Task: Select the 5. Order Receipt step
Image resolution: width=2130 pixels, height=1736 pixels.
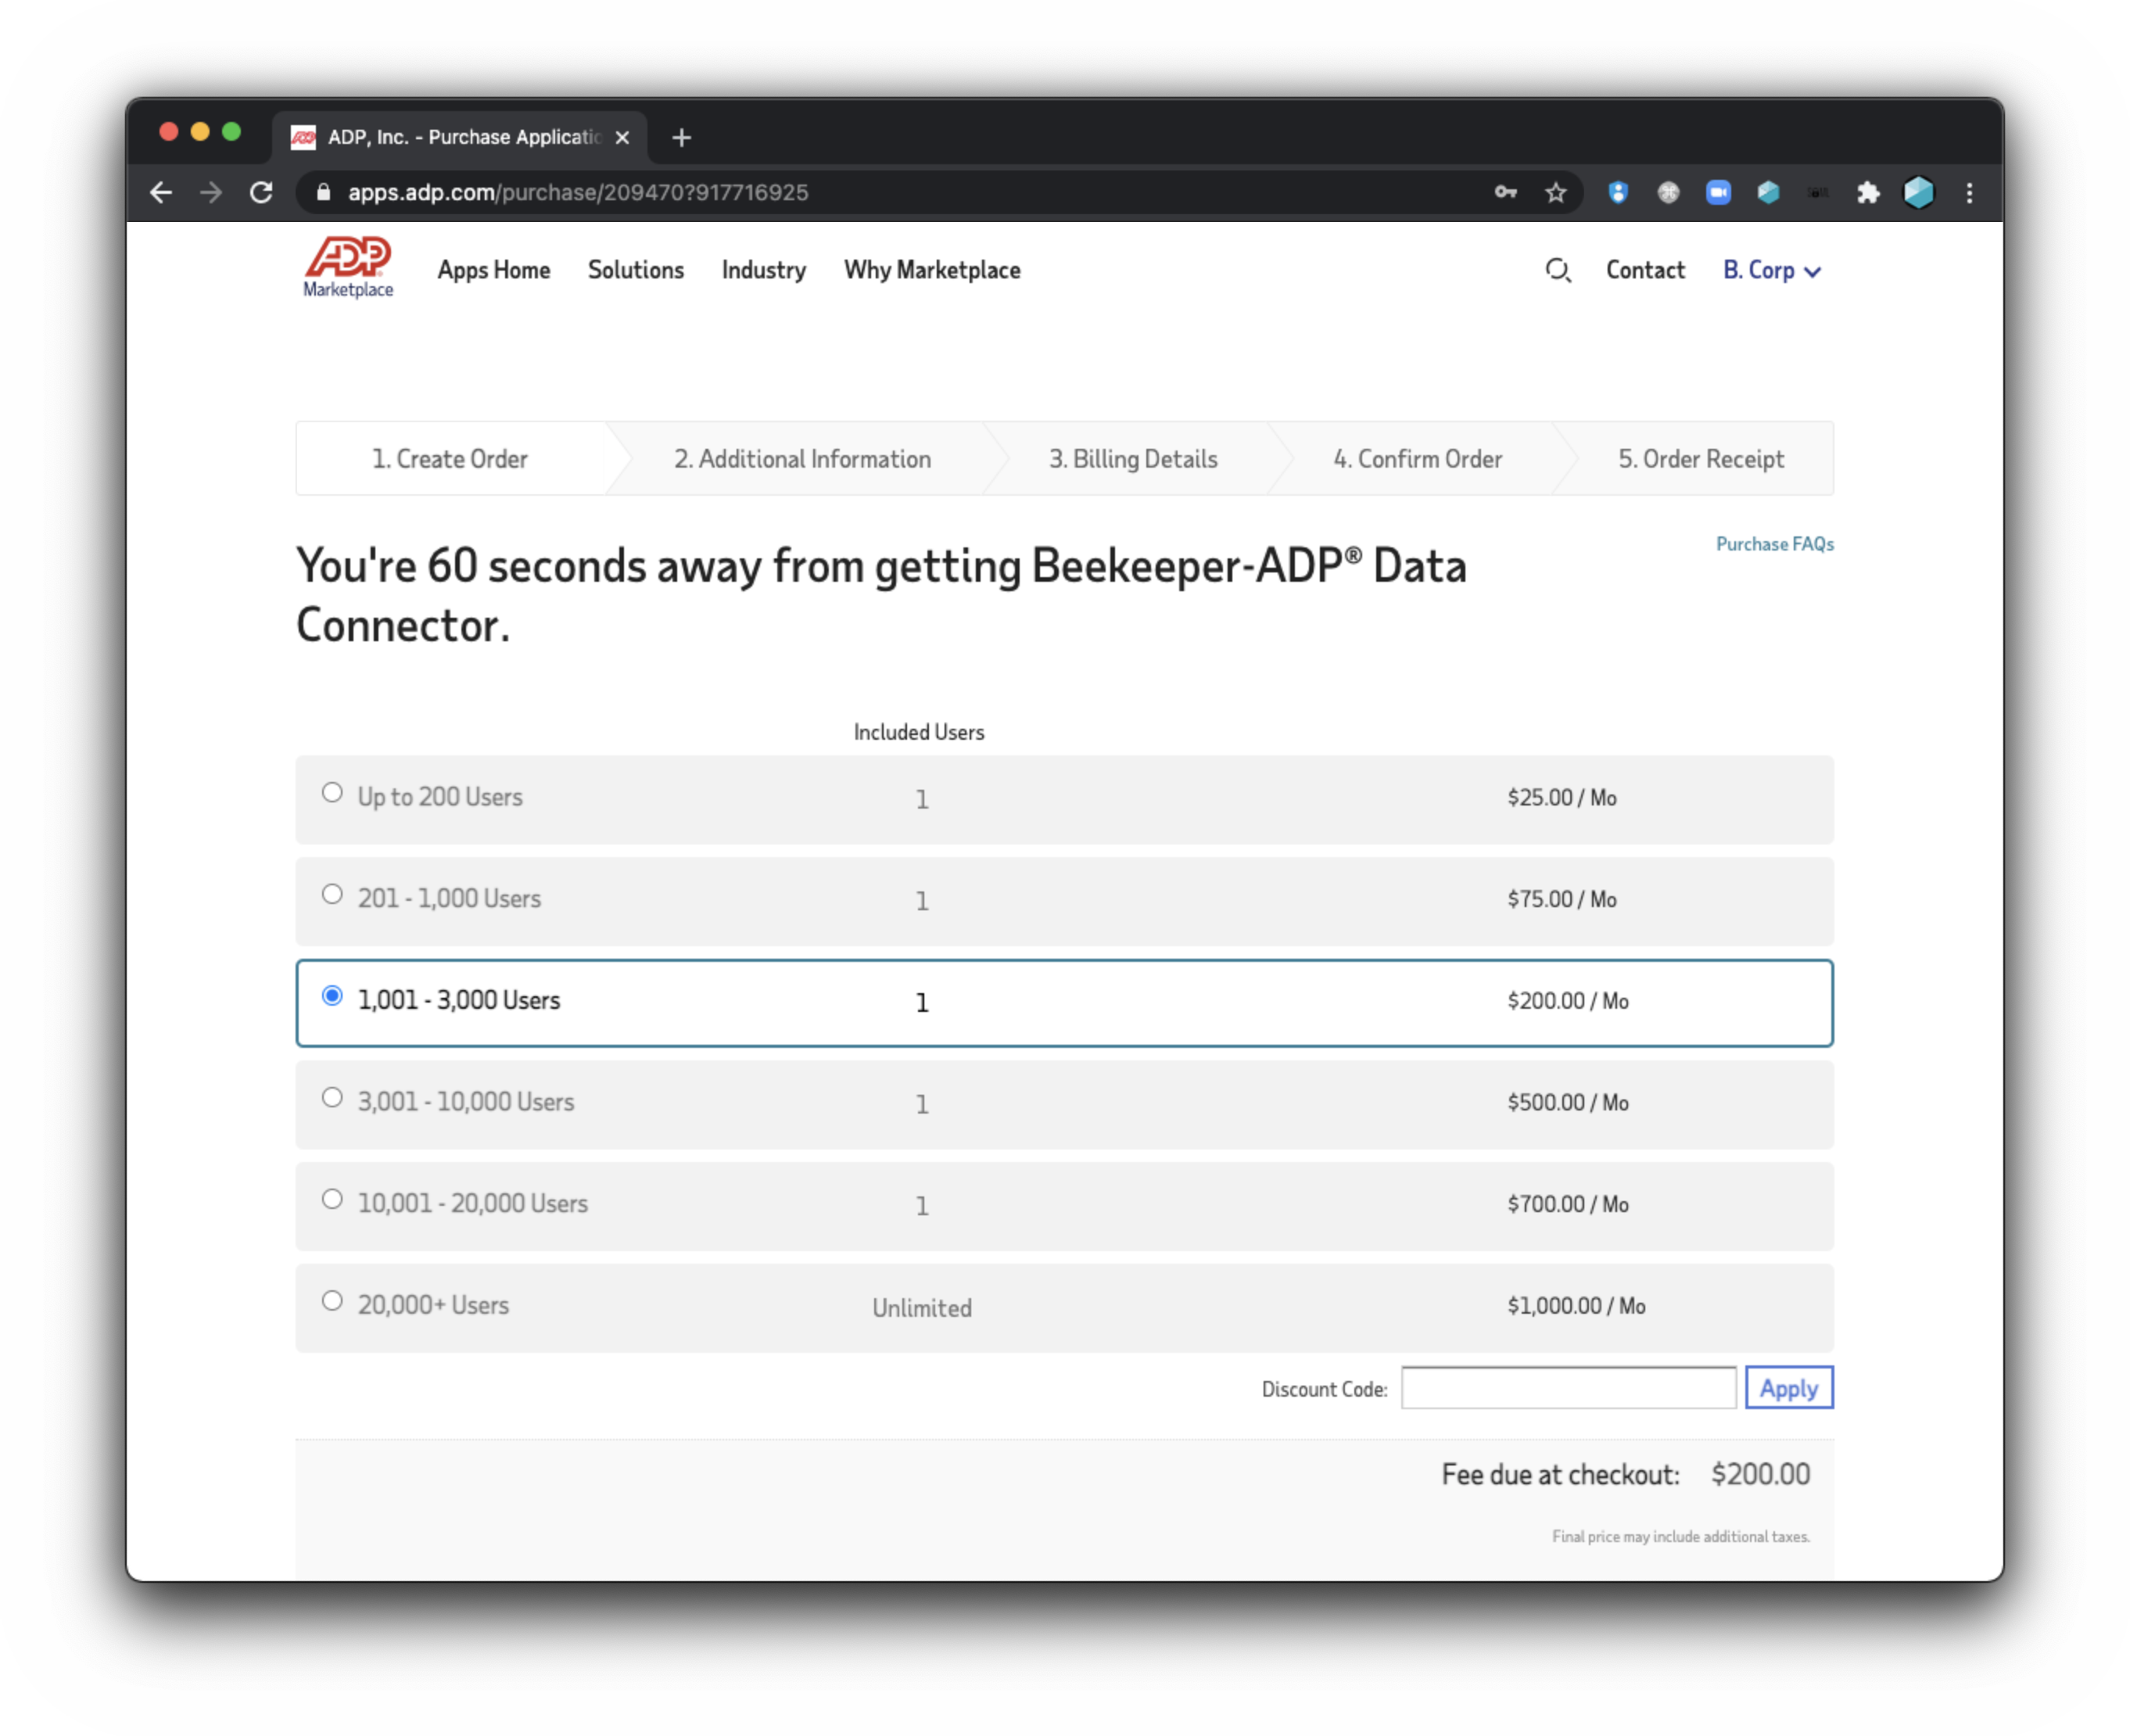Action: point(1701,459)
